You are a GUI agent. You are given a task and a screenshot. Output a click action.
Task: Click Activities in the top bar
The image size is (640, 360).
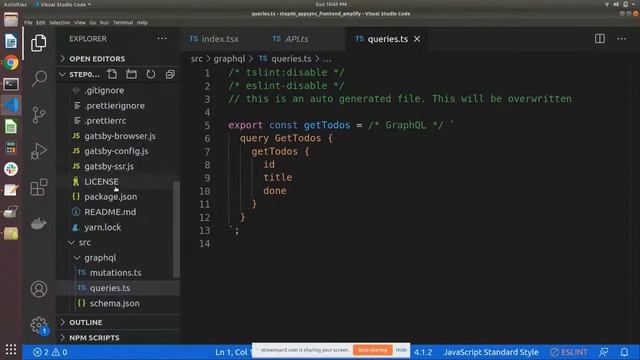[x=15, y=4]
